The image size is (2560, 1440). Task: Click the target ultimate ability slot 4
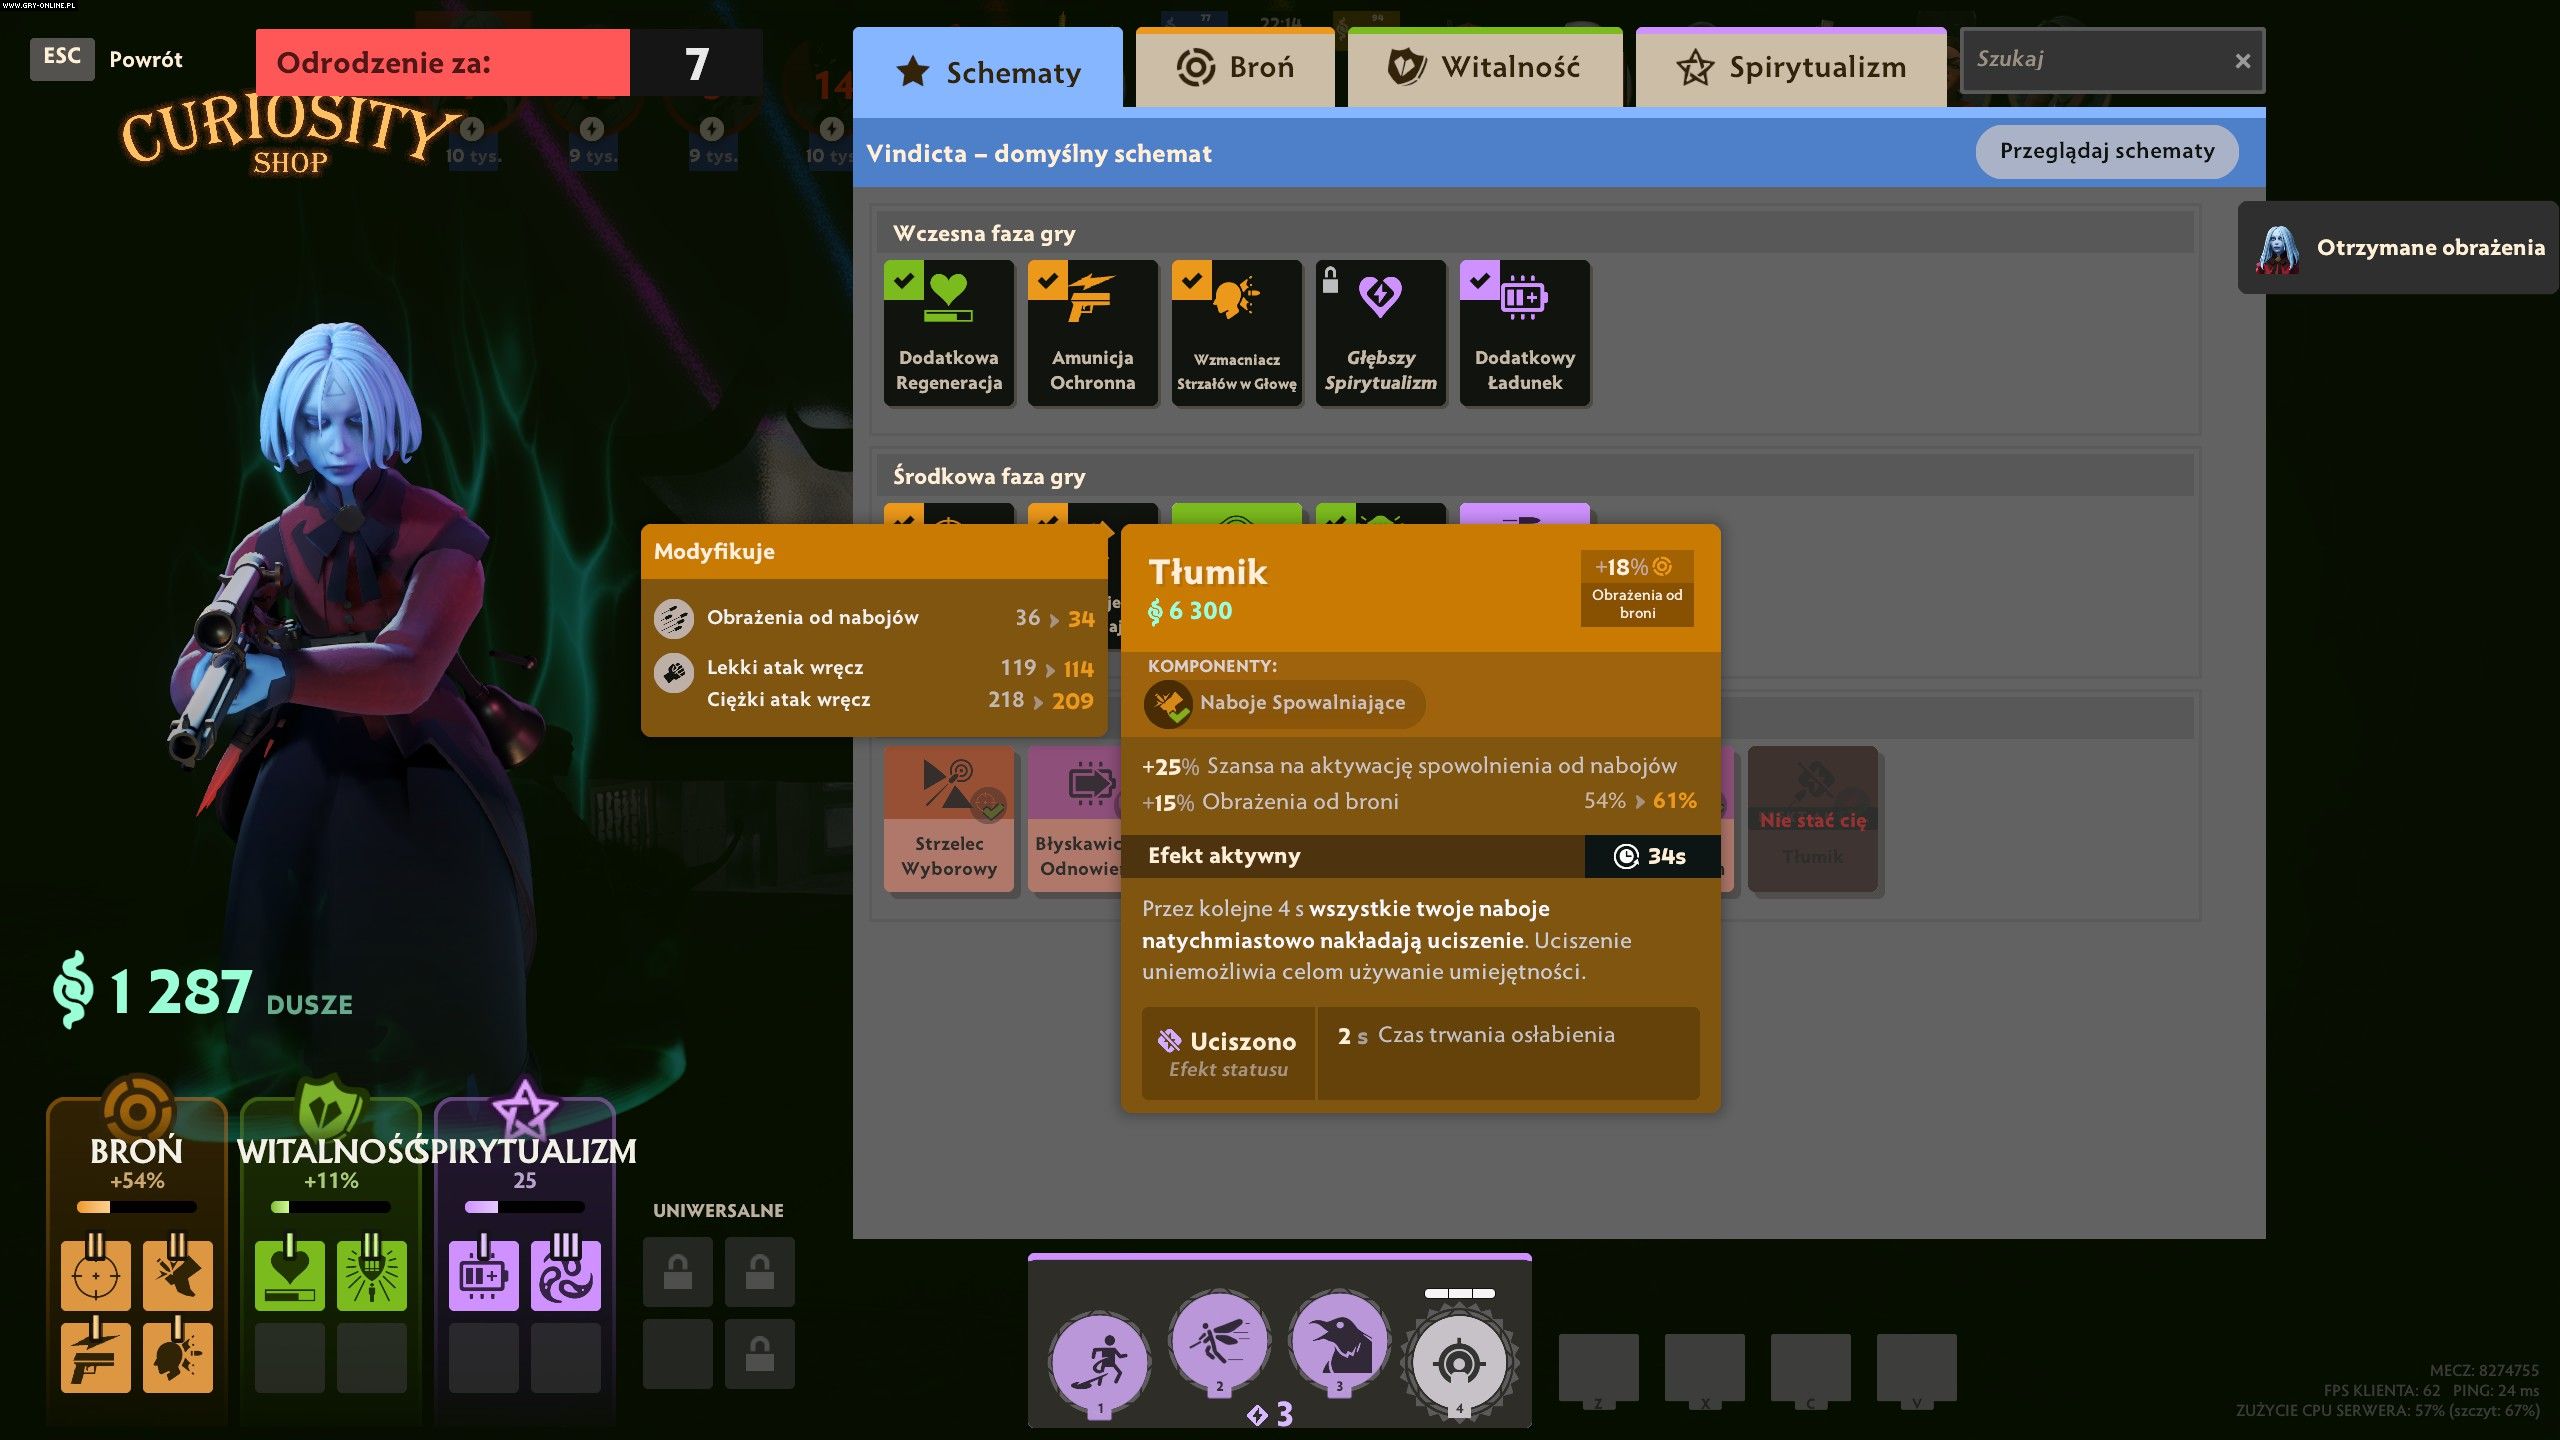(1459, 1363)
